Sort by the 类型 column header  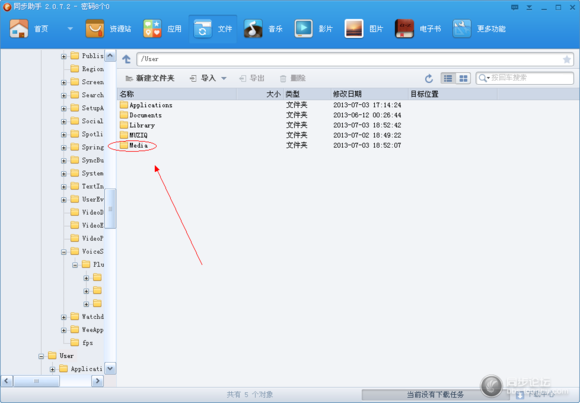pos(307,94)
